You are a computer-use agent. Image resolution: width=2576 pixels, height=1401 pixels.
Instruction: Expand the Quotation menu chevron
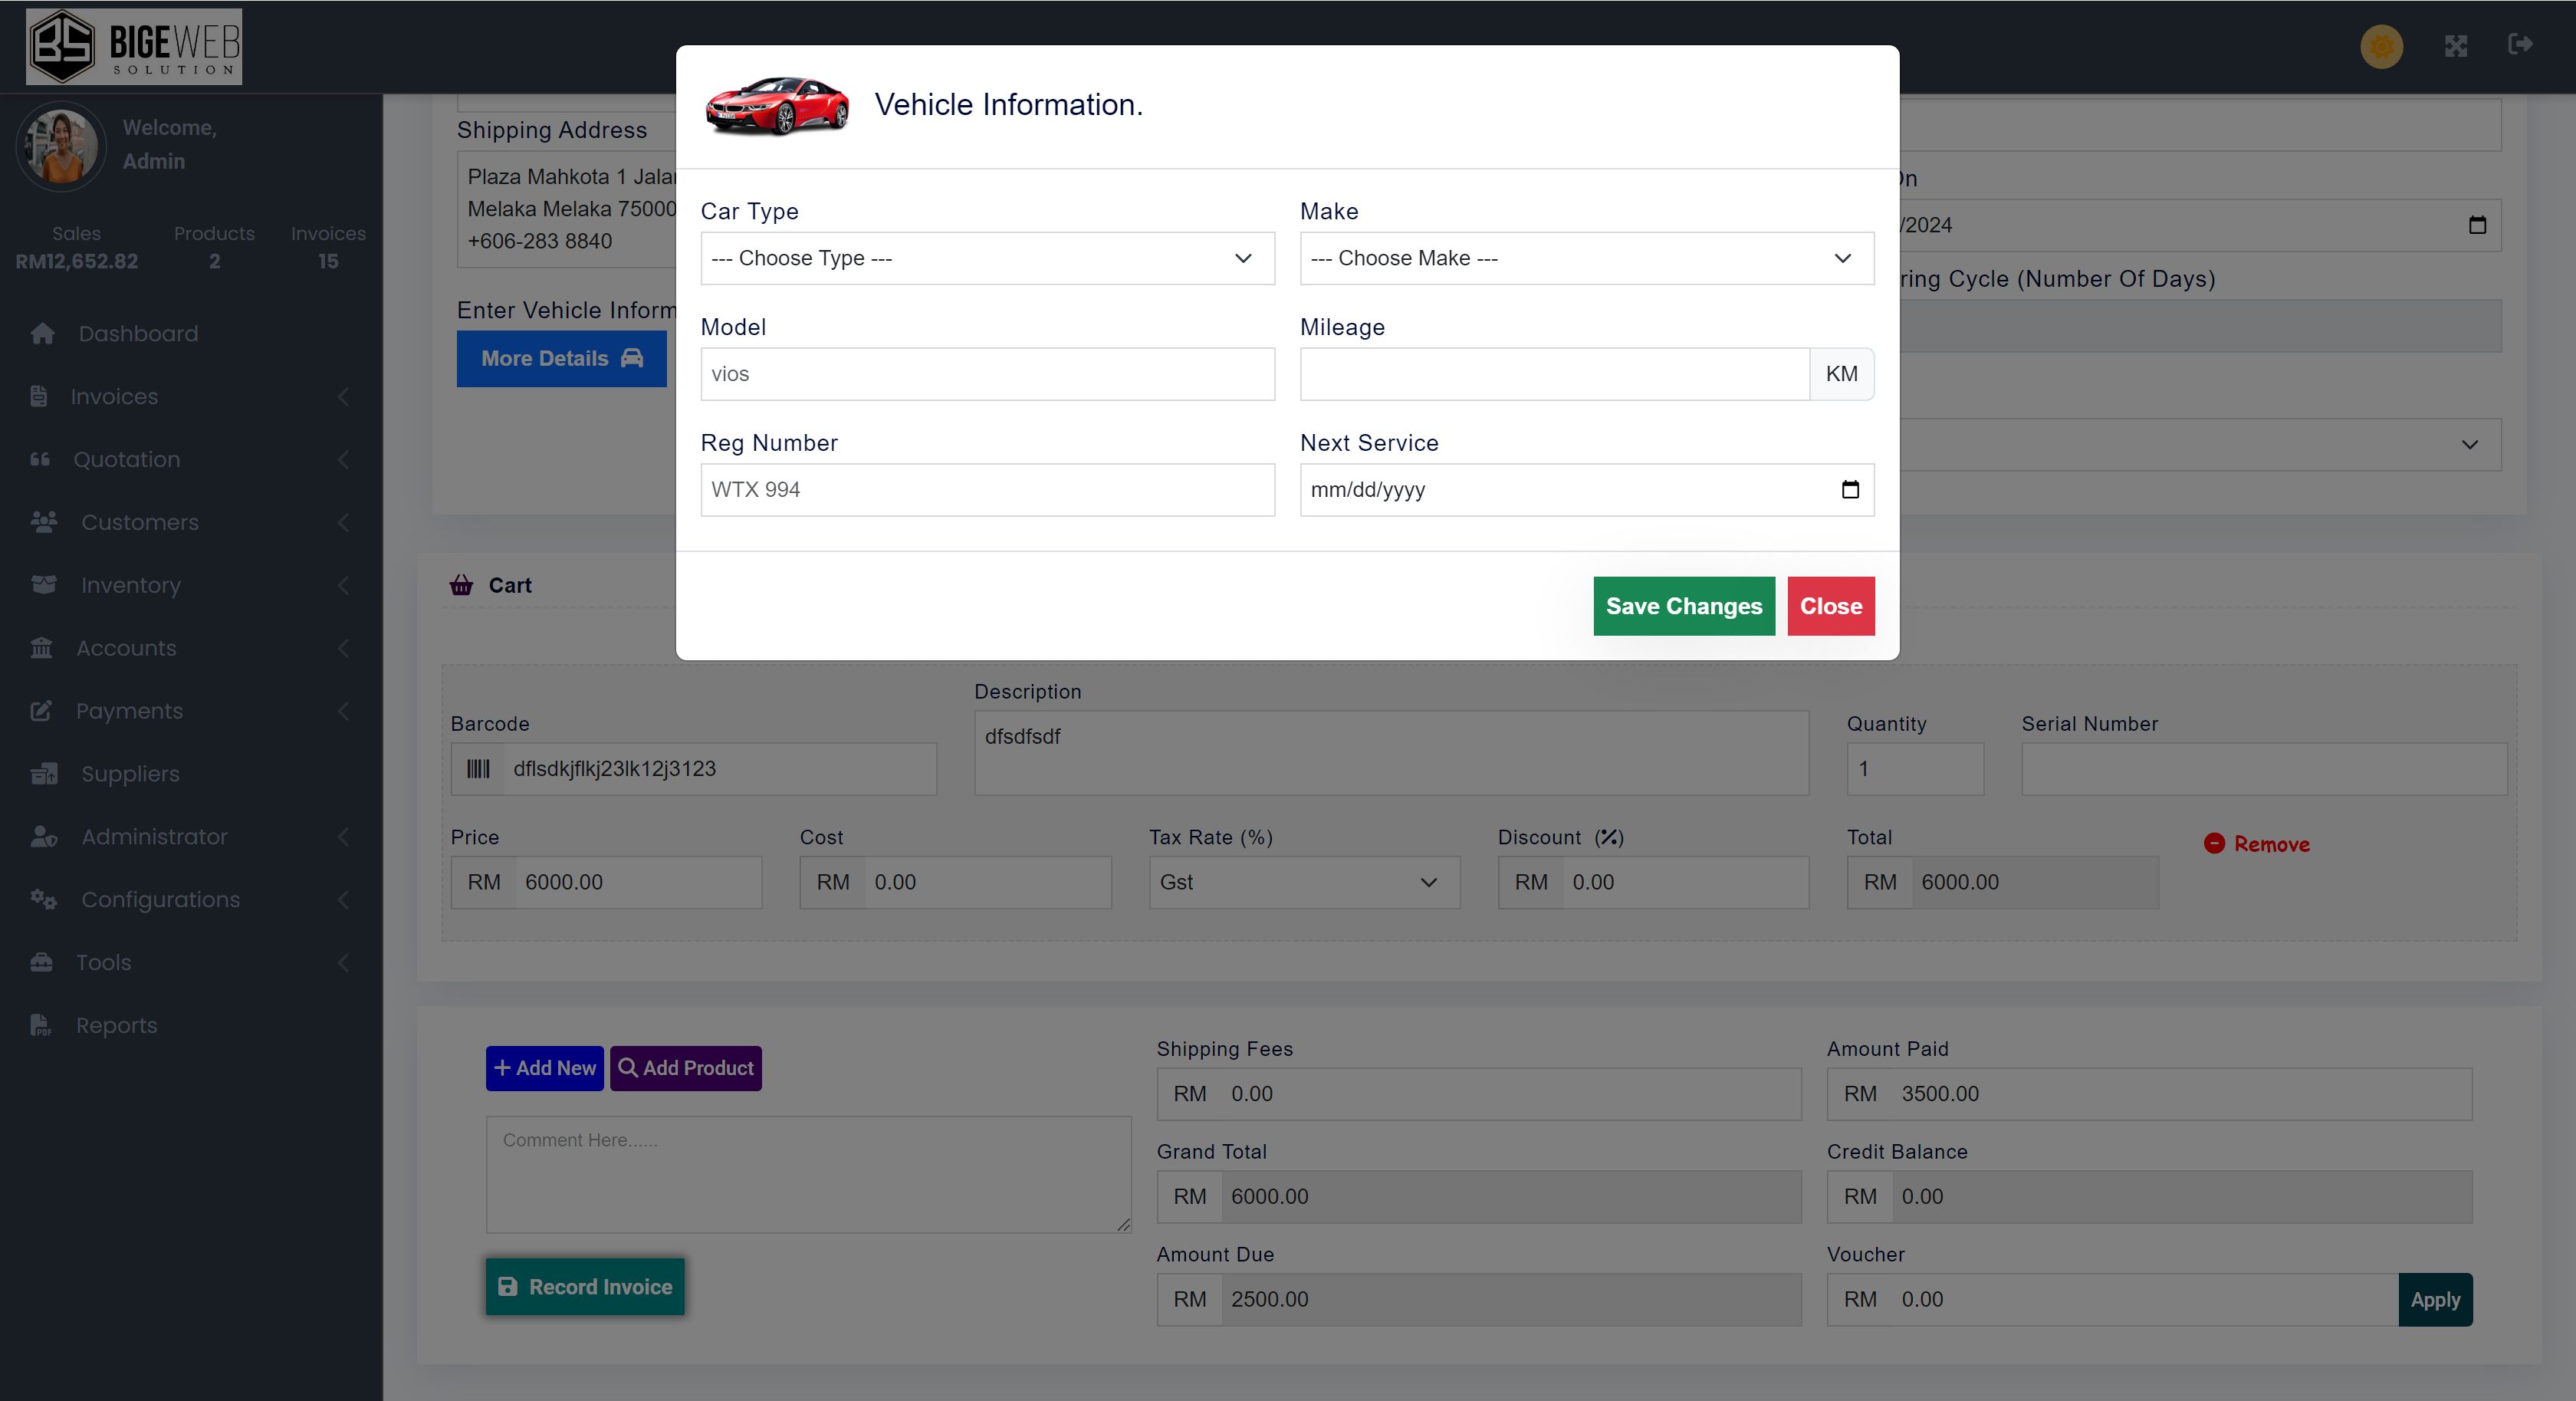pyautogui.click(x=343, y=460)
